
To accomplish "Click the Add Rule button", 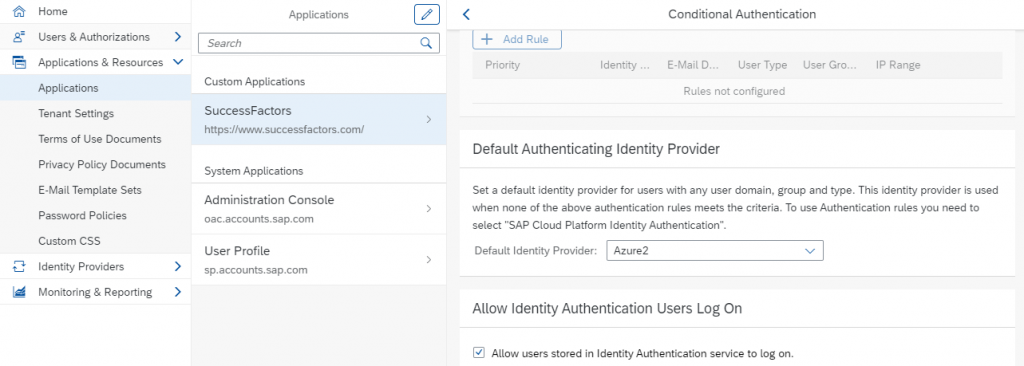I will [517, 39].
